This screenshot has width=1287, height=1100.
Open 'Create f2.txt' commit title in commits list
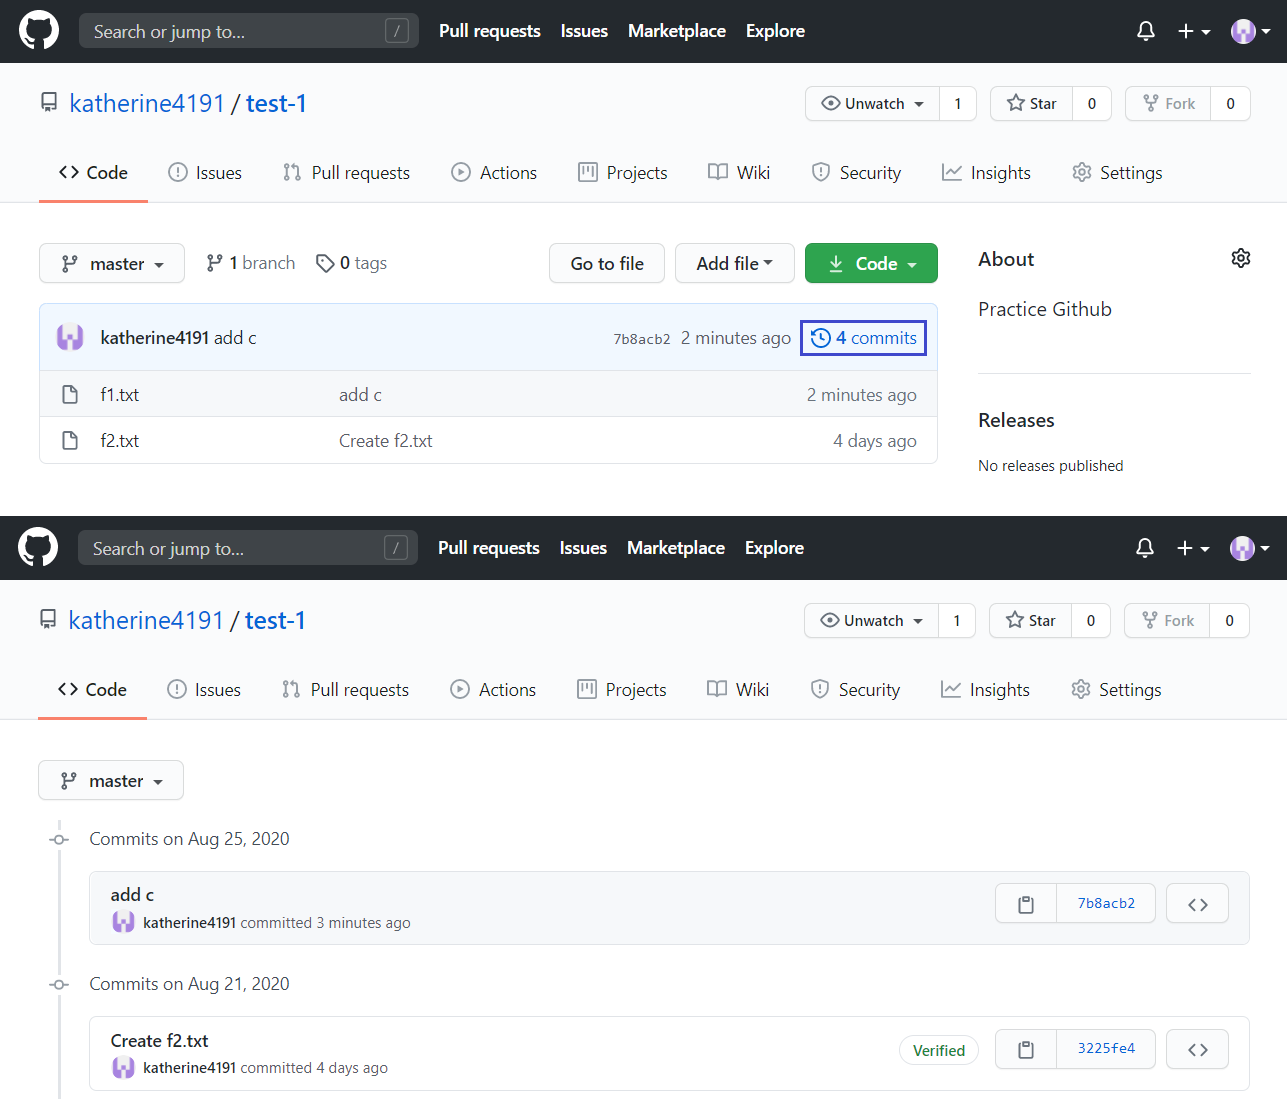point(160,1041)
